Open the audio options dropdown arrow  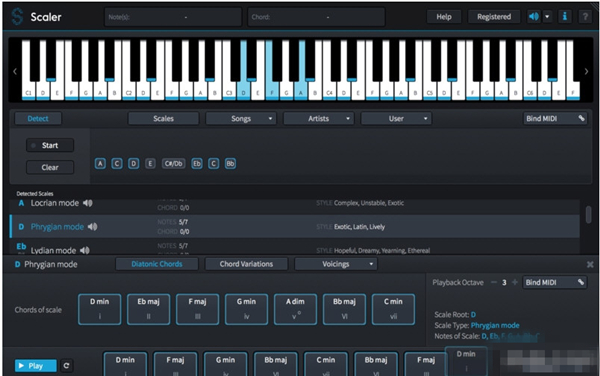point(547,16)
